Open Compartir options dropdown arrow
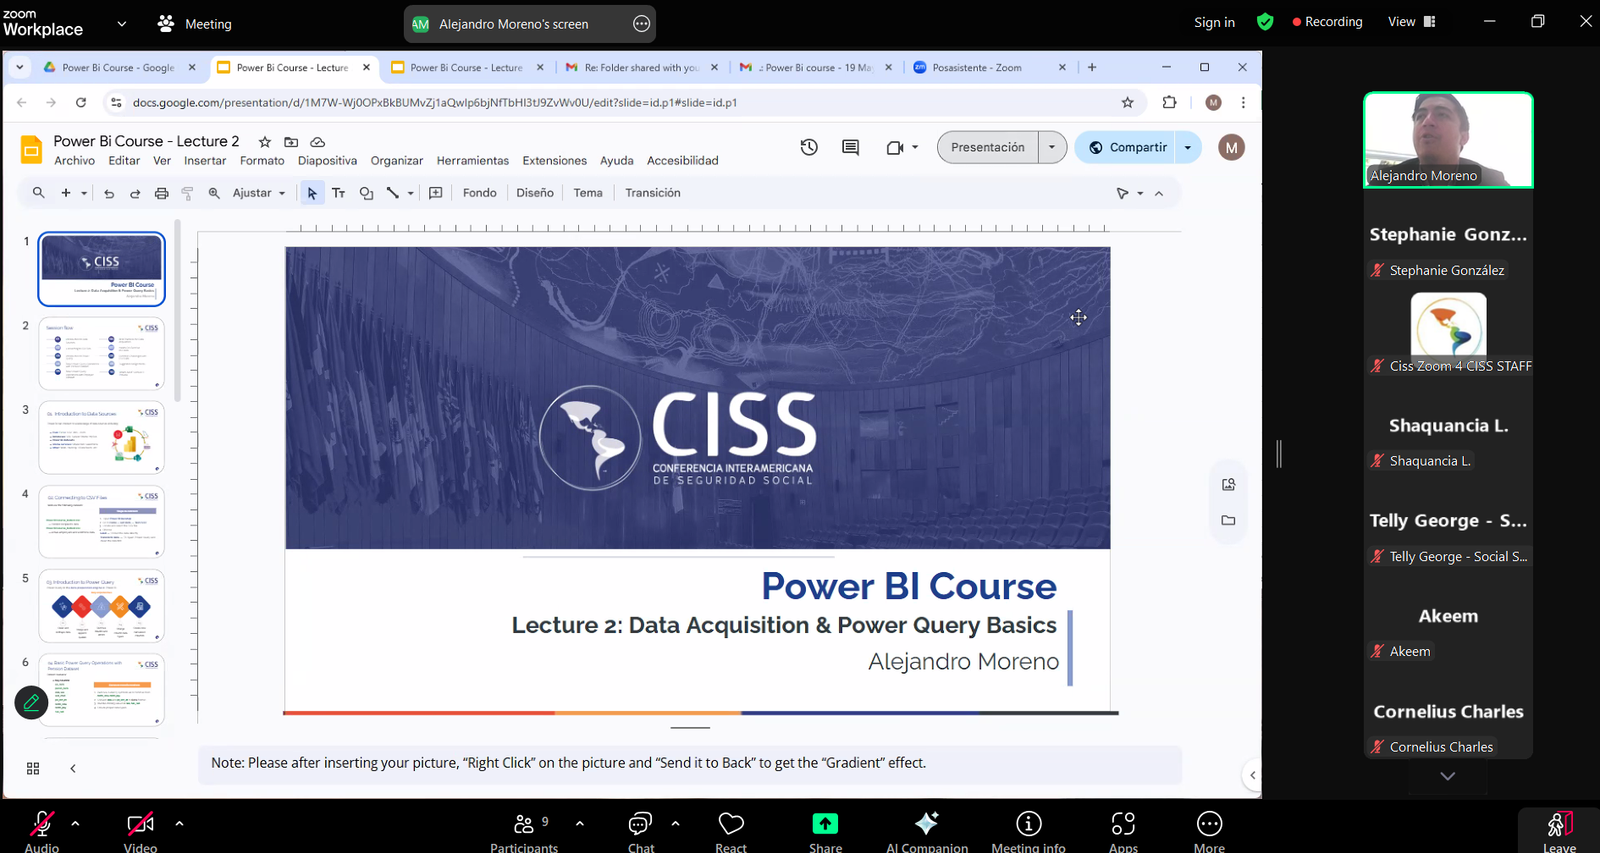Image resolution: width=1600 pixels, height=853 pixels. tap(1188, 147)
